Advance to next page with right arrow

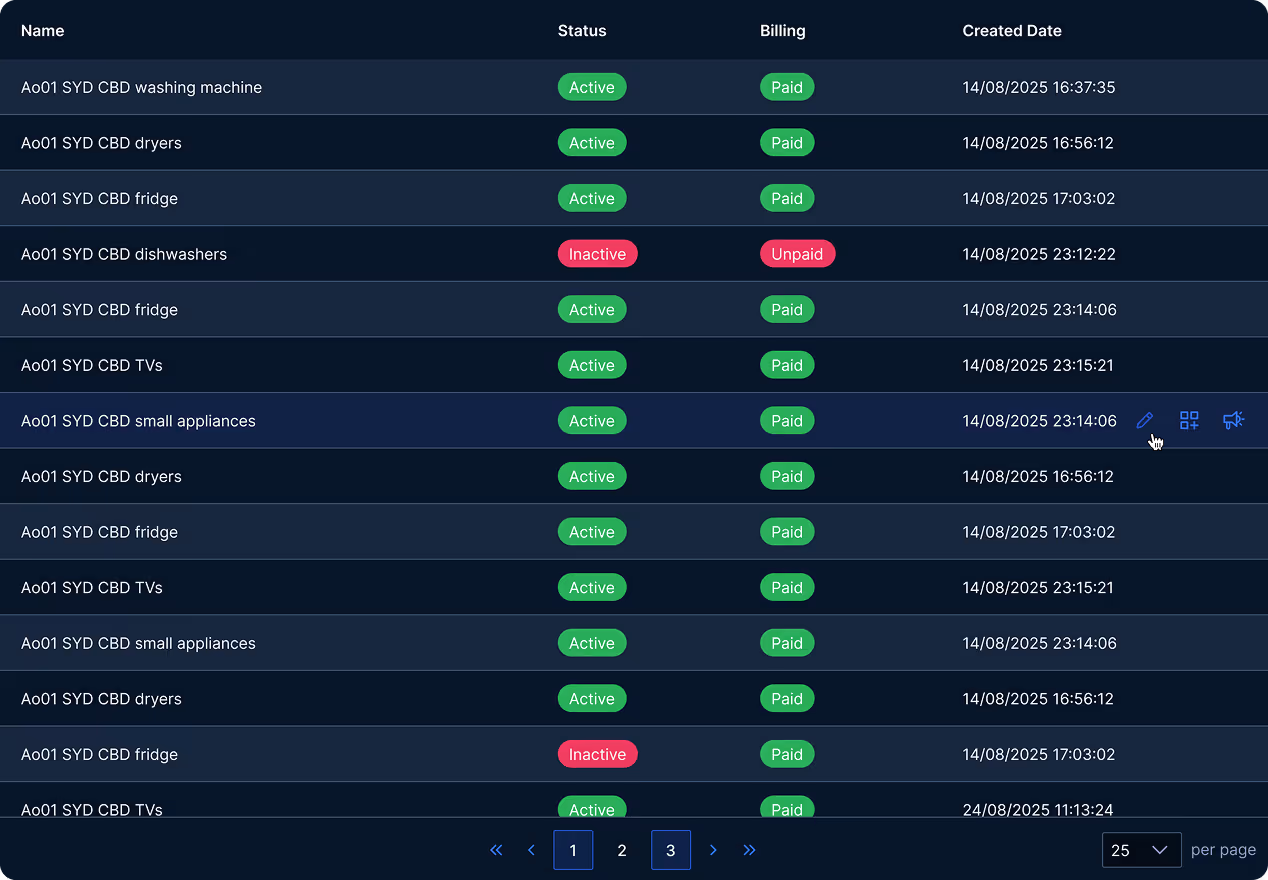[x=713, y=850]
